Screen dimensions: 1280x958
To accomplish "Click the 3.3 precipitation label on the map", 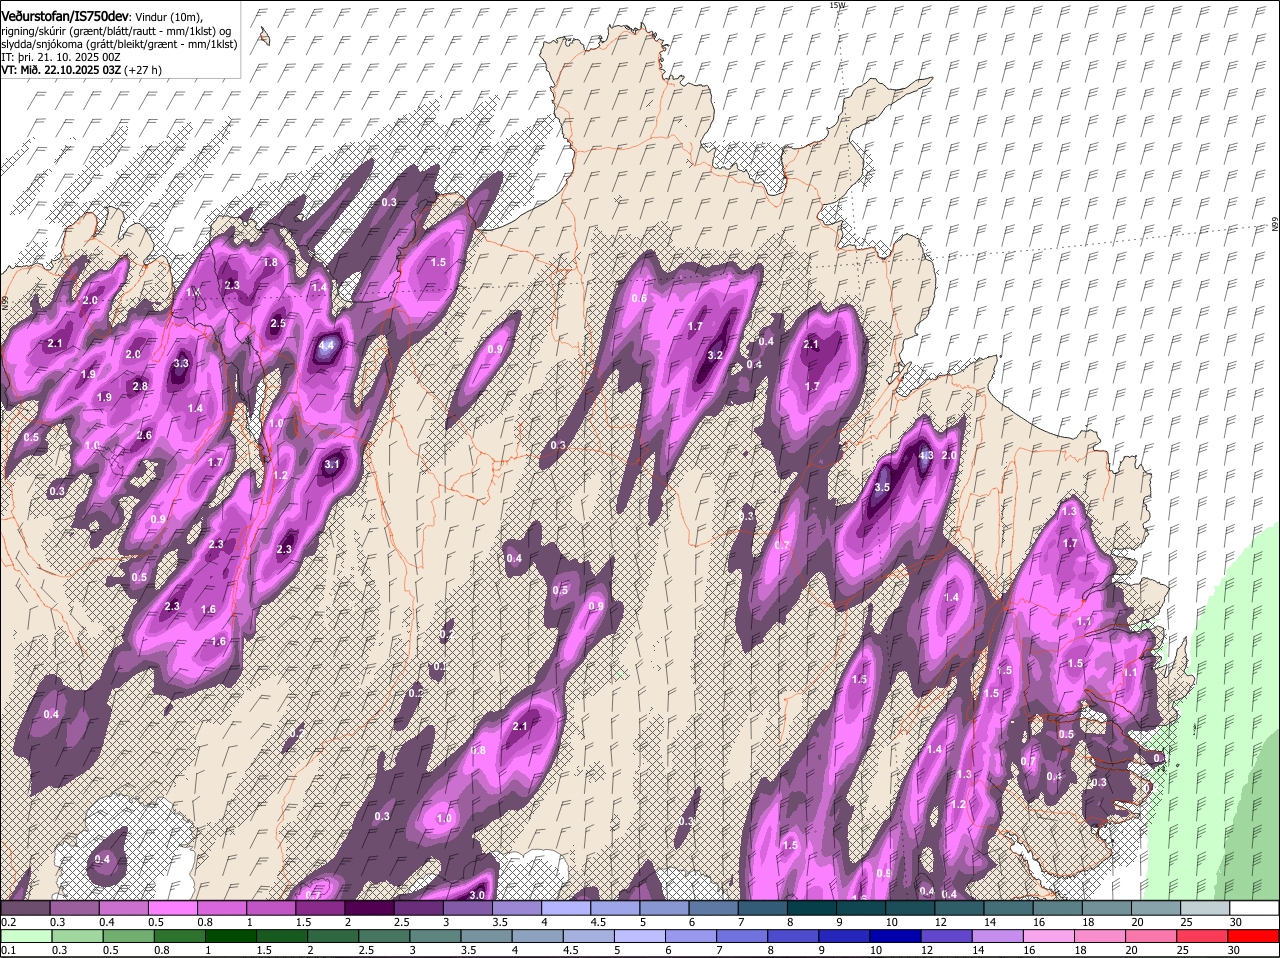I will [x=181, y=364].
